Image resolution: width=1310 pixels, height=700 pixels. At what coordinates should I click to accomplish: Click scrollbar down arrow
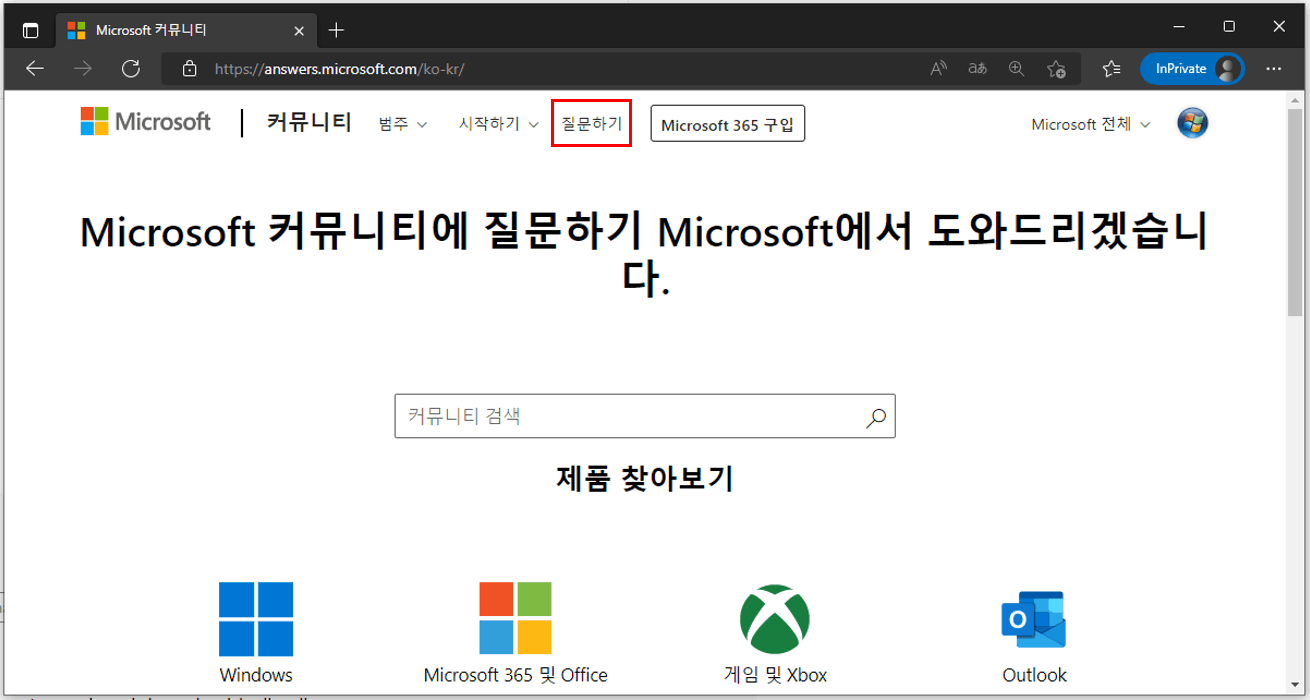coord(1296,686)
